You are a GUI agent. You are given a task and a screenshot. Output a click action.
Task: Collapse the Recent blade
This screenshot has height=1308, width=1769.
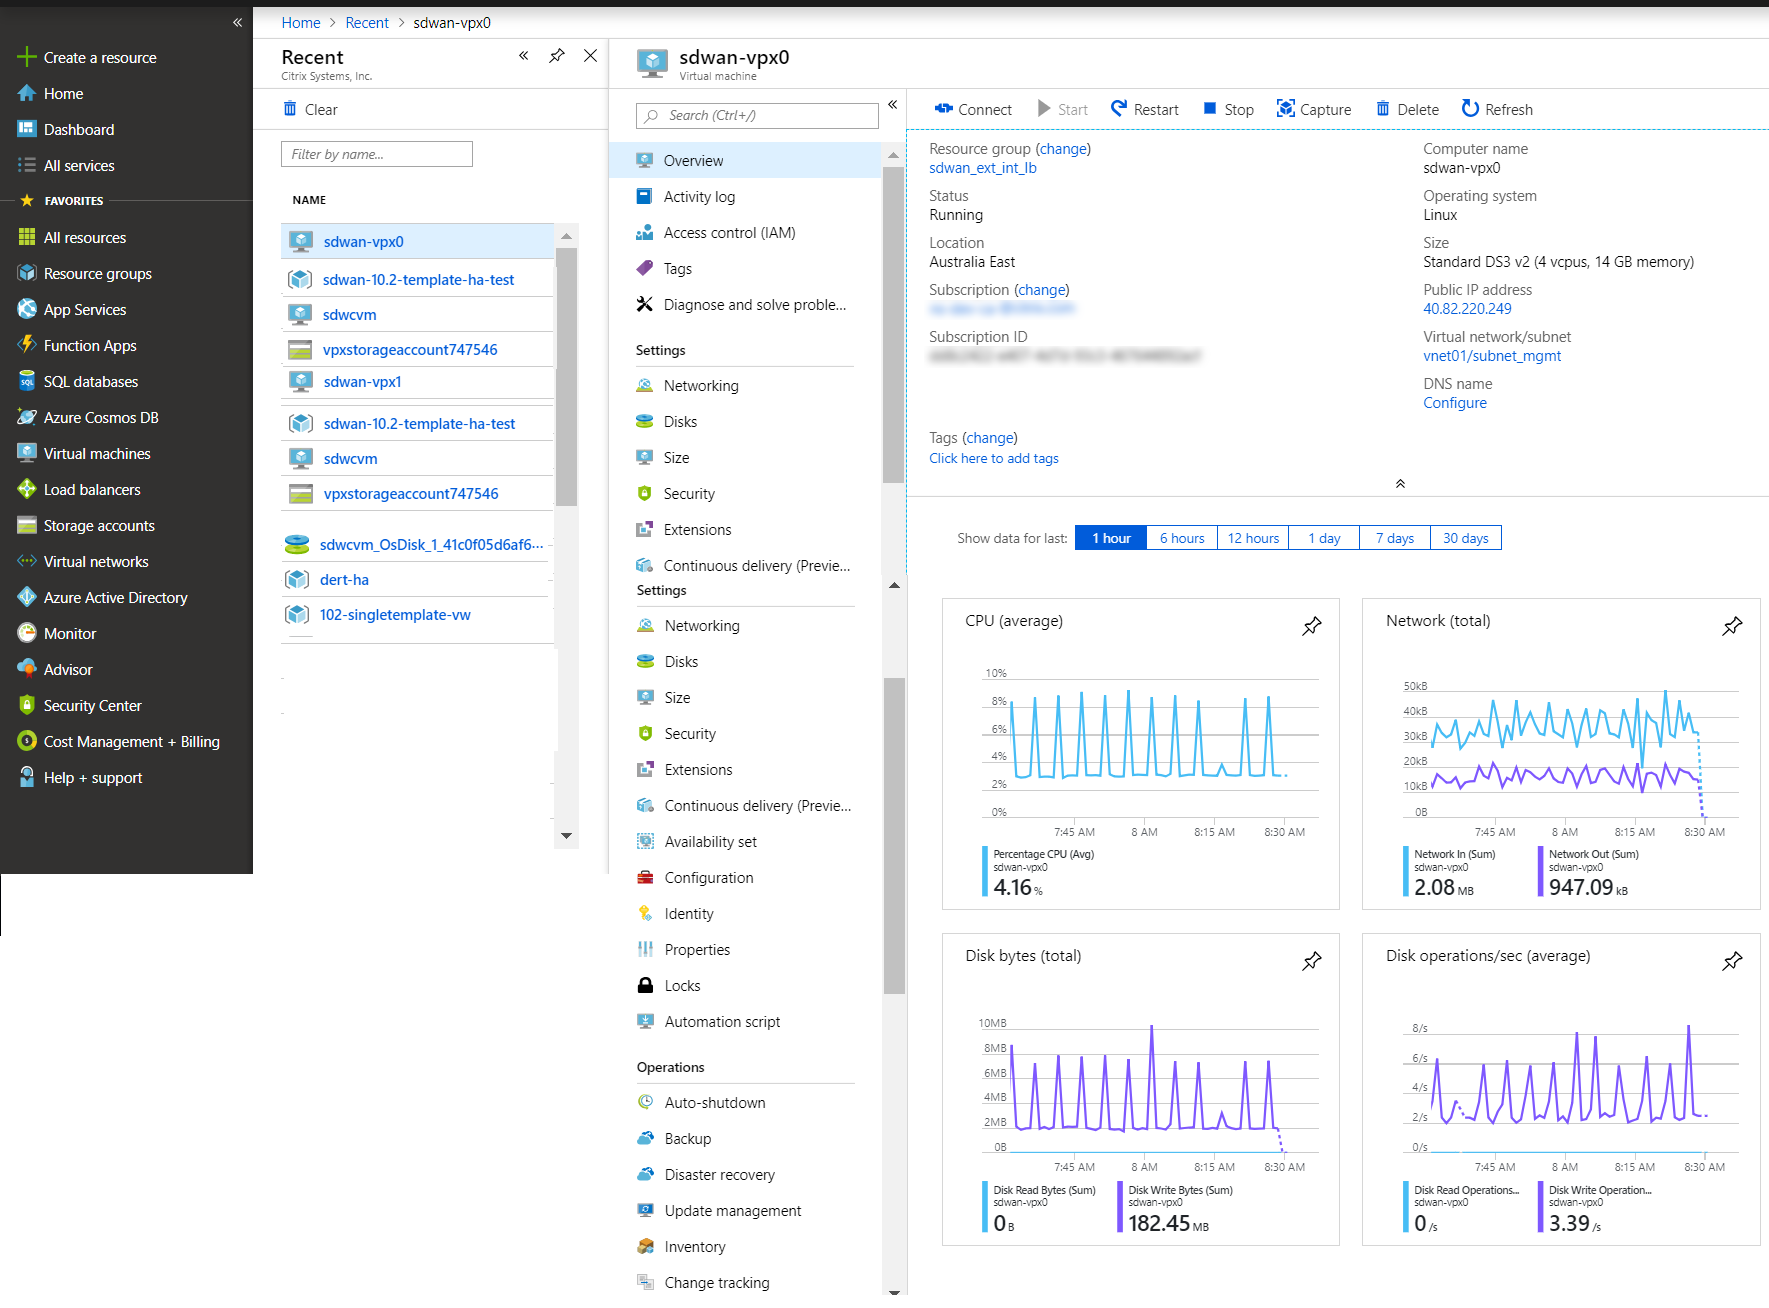[x=523, y=56]
